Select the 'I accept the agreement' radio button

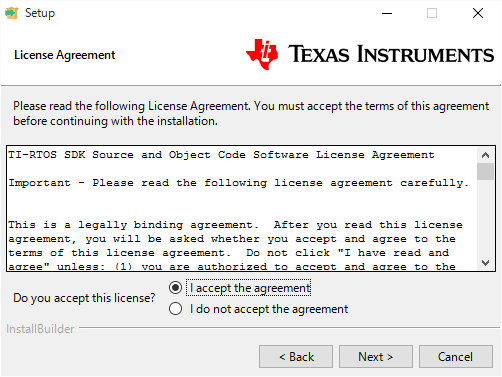pos(175,288)
